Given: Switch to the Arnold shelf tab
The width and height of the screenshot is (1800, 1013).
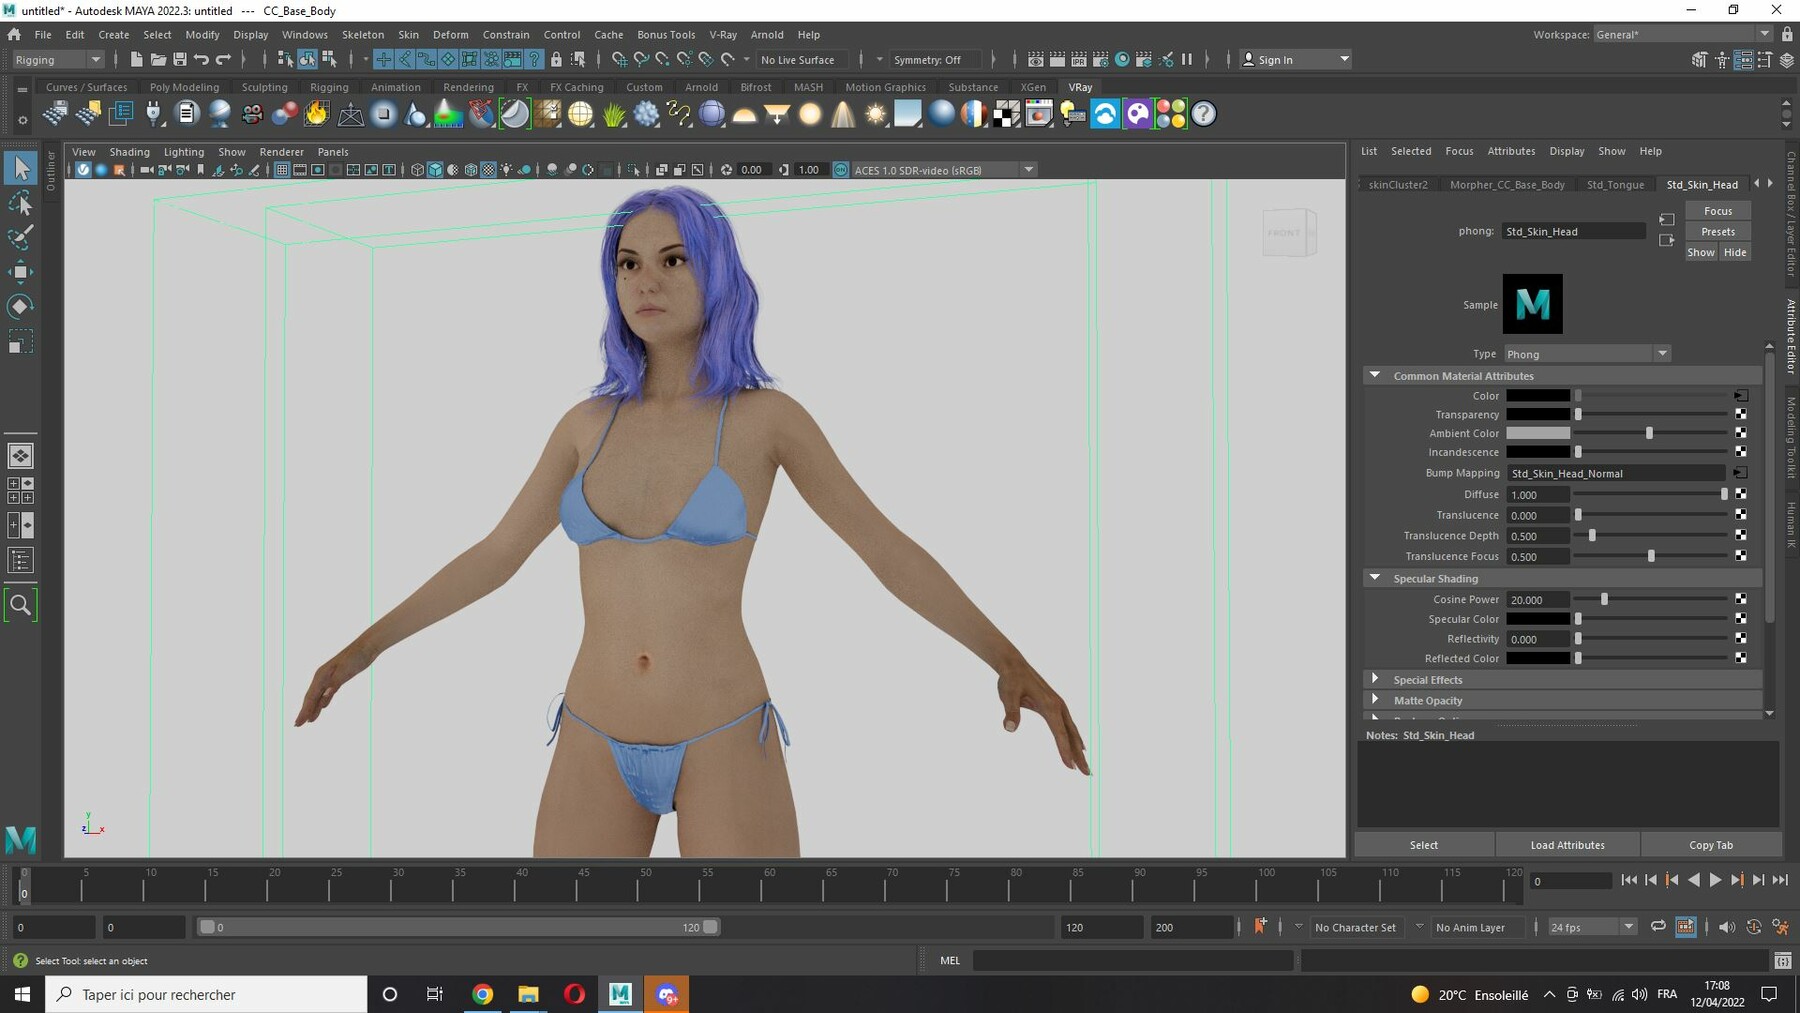Looking at the screenshot, I should [x=701, y=87].
